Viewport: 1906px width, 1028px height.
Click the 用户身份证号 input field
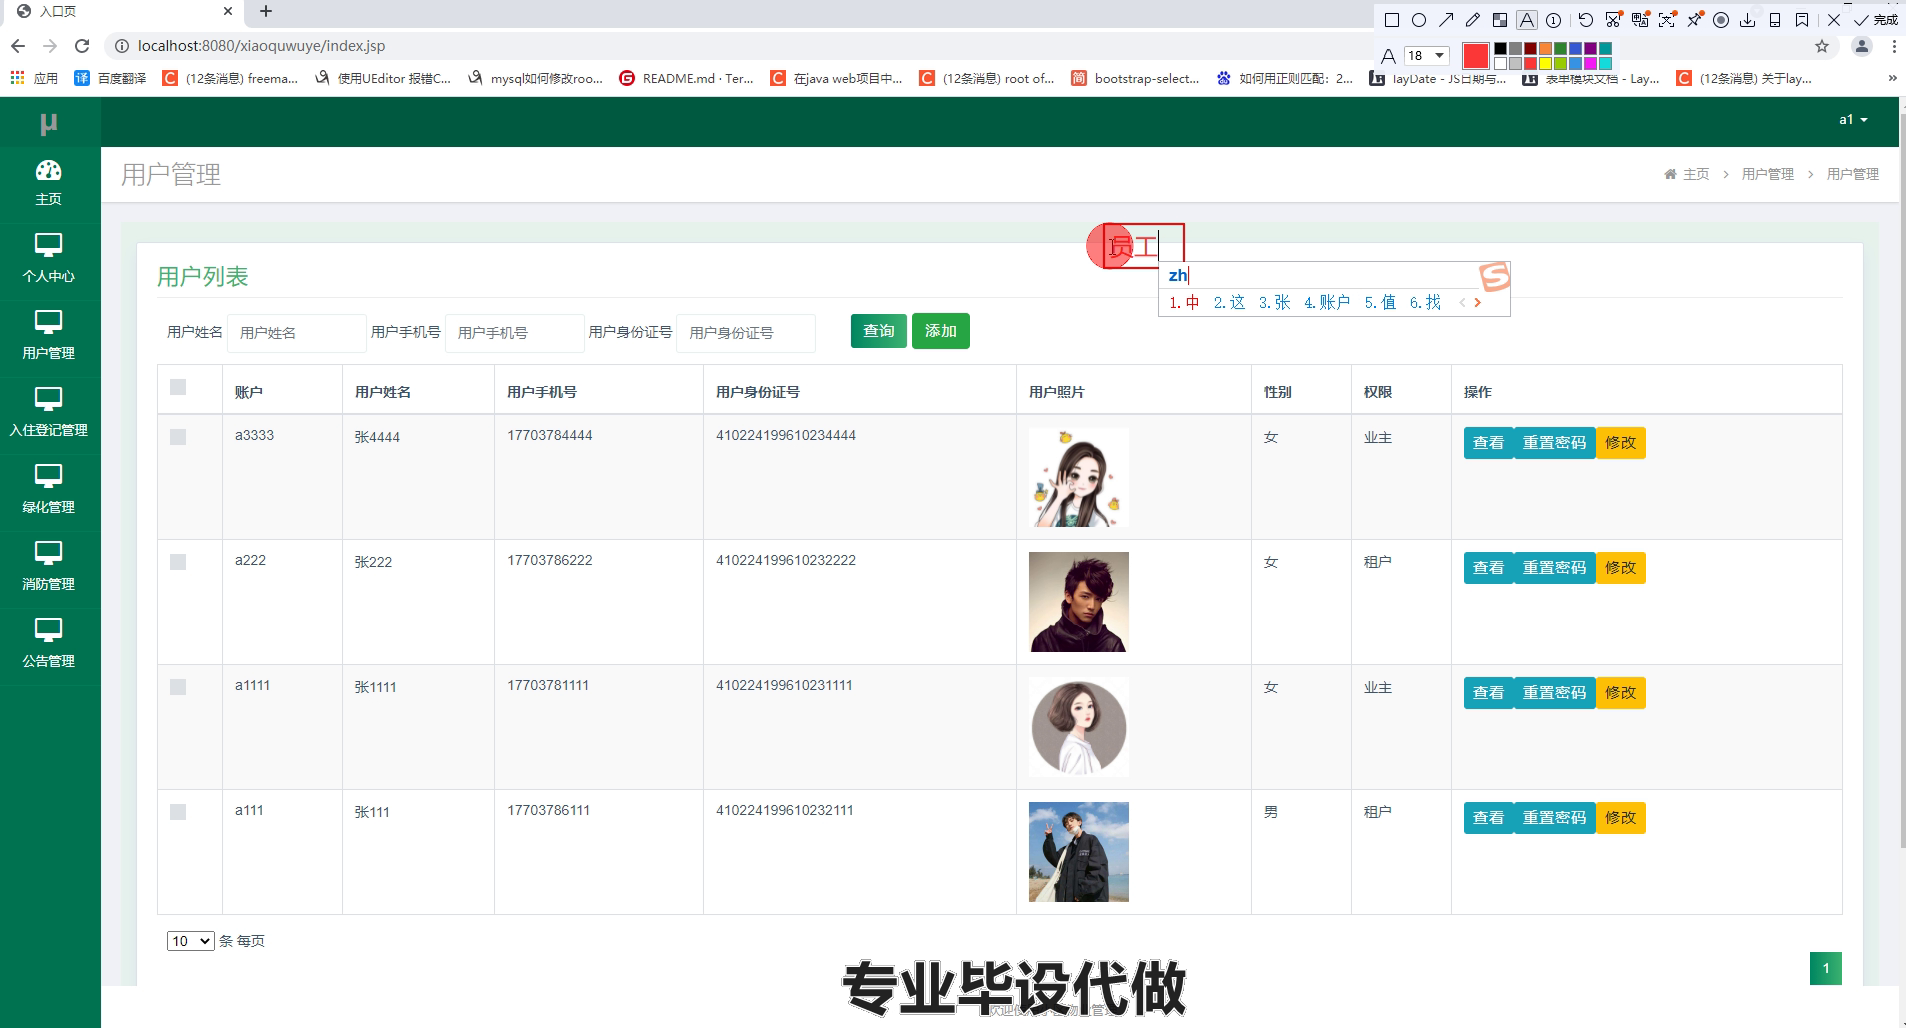point(746,333)
